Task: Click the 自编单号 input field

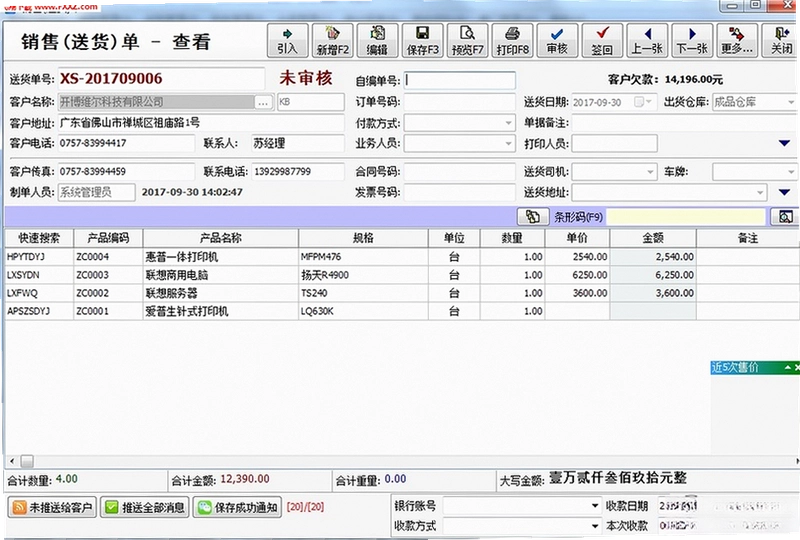Action: pyautogui.click(x=460, y=81)
